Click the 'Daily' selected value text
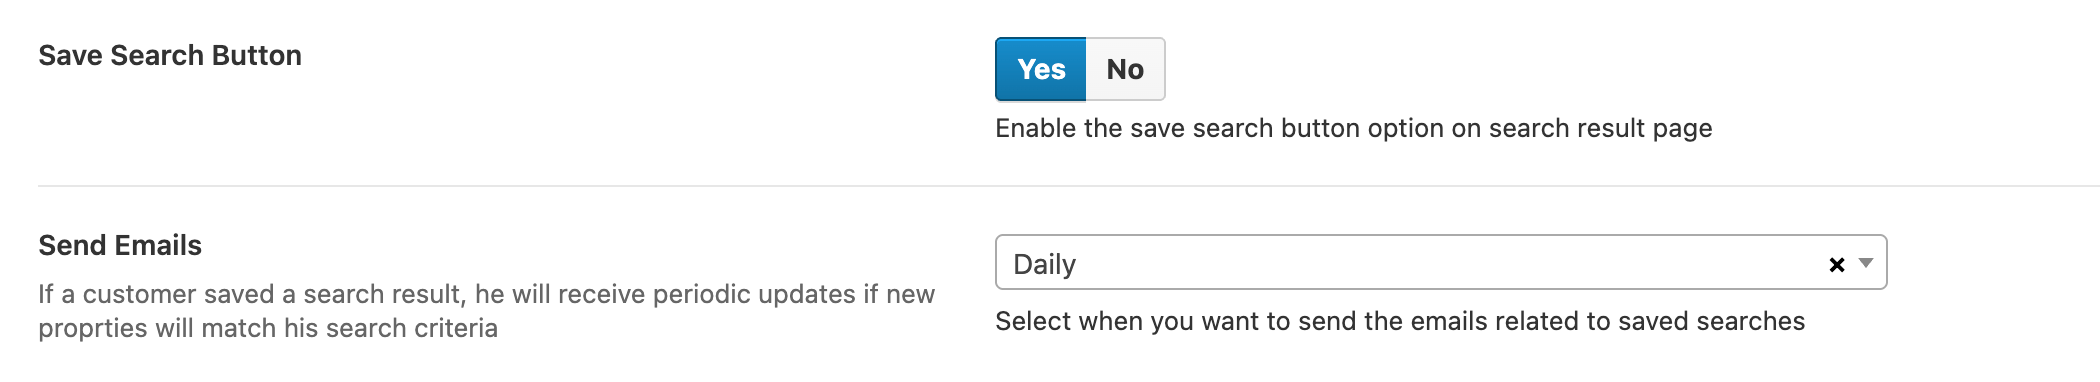The image size is (2100, 382). click(1044, 264)
